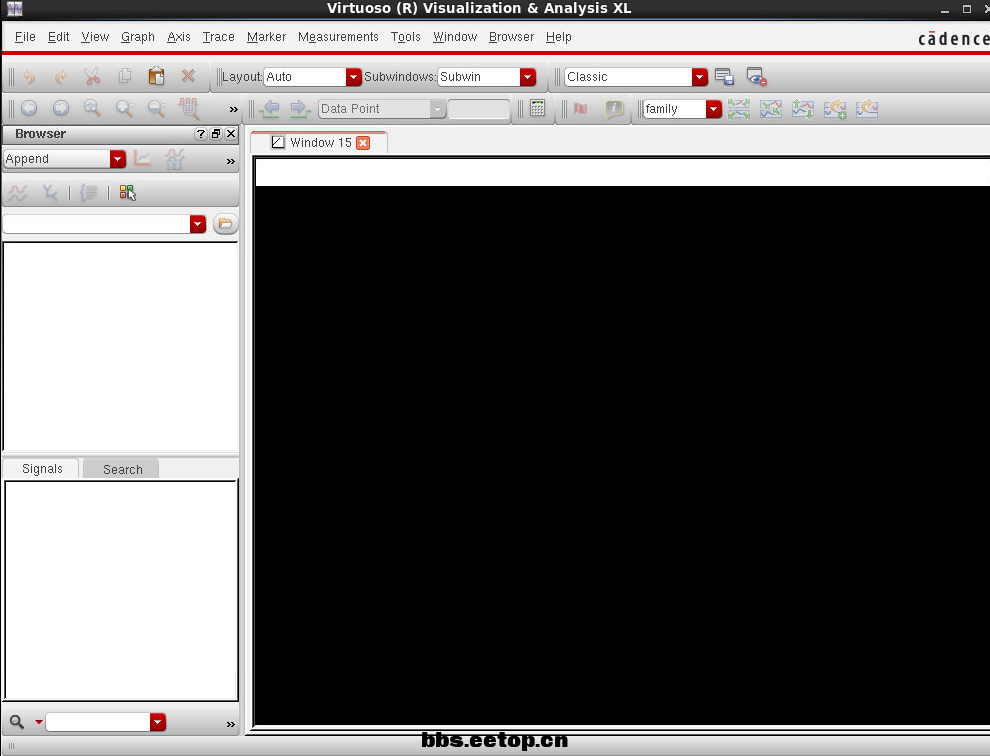Open search options arrow beside magnifier
The width and height of the screenshot is (990, 756).
pyautogui.click(x=39, y=721)
